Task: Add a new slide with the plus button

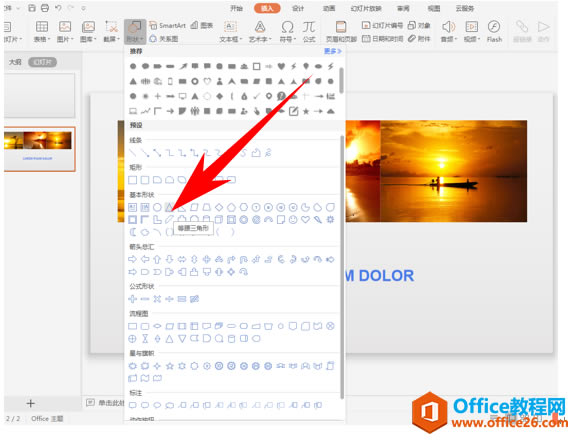Action: pos(31,403)
